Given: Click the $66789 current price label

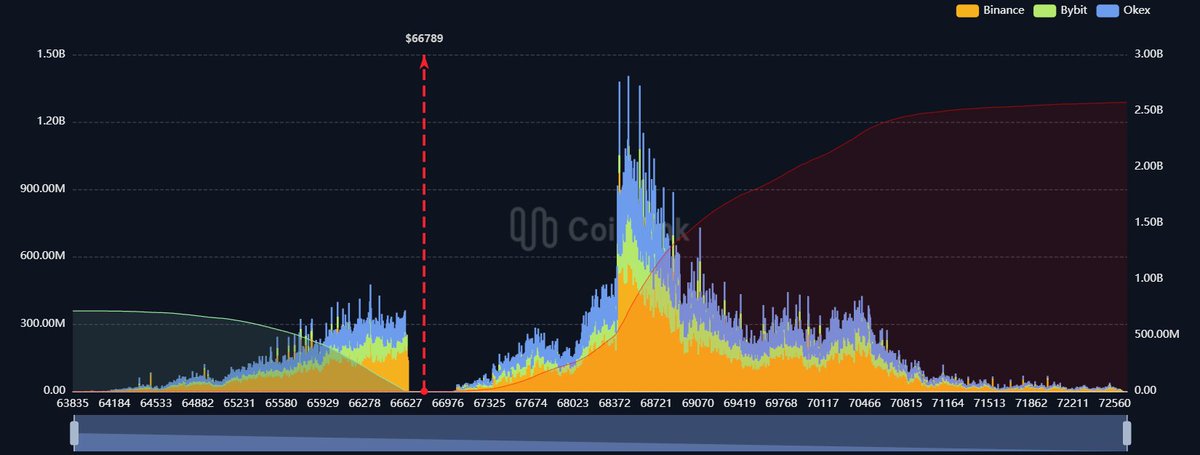Looking at the screenshot, I should [x=424, y=38].
